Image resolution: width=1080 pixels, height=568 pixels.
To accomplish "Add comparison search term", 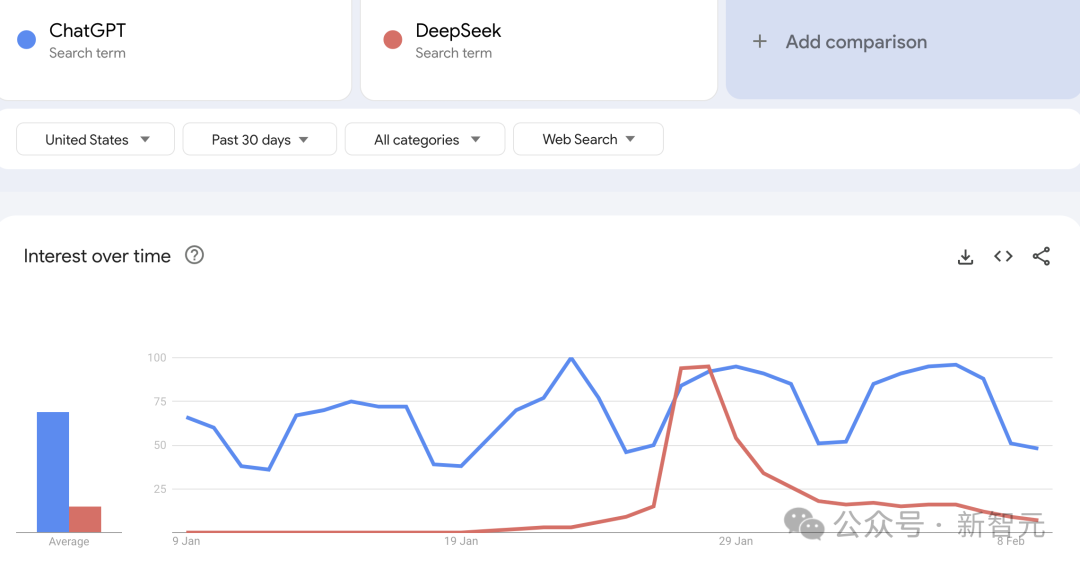I will pyautogui.click(x=856, y=42).
